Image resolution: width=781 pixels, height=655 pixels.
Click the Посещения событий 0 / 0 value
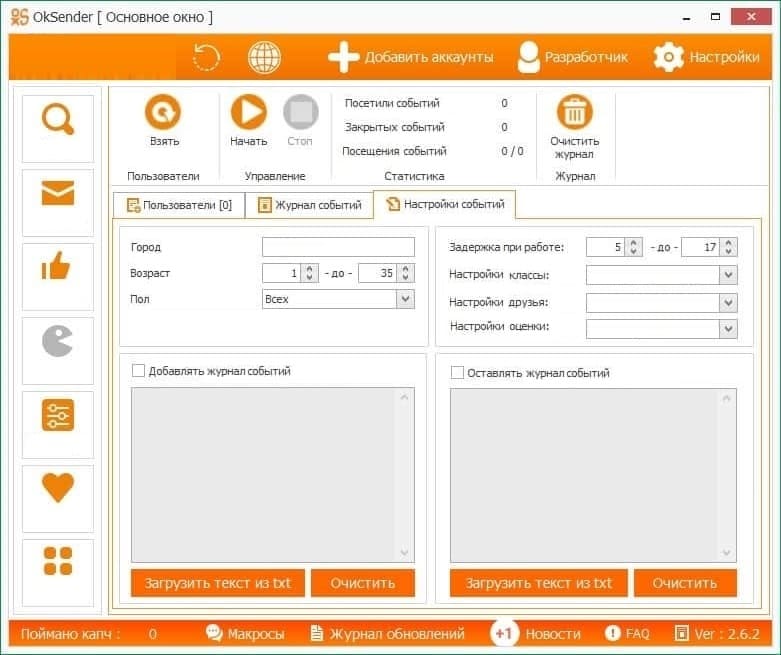(512, 151)
